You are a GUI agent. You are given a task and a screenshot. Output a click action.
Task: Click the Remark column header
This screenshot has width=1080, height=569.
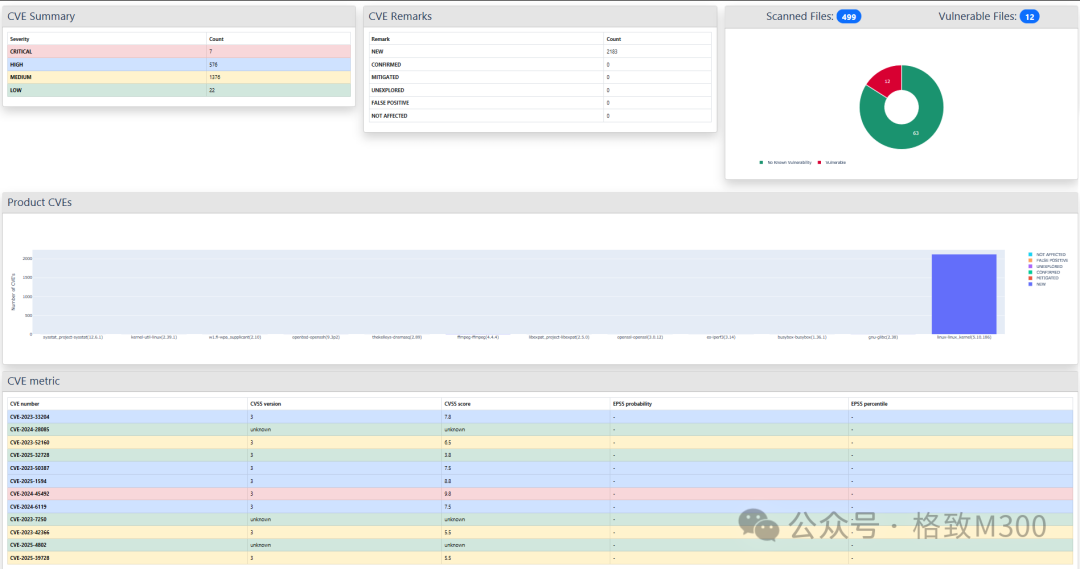click(x=486, y=39)
